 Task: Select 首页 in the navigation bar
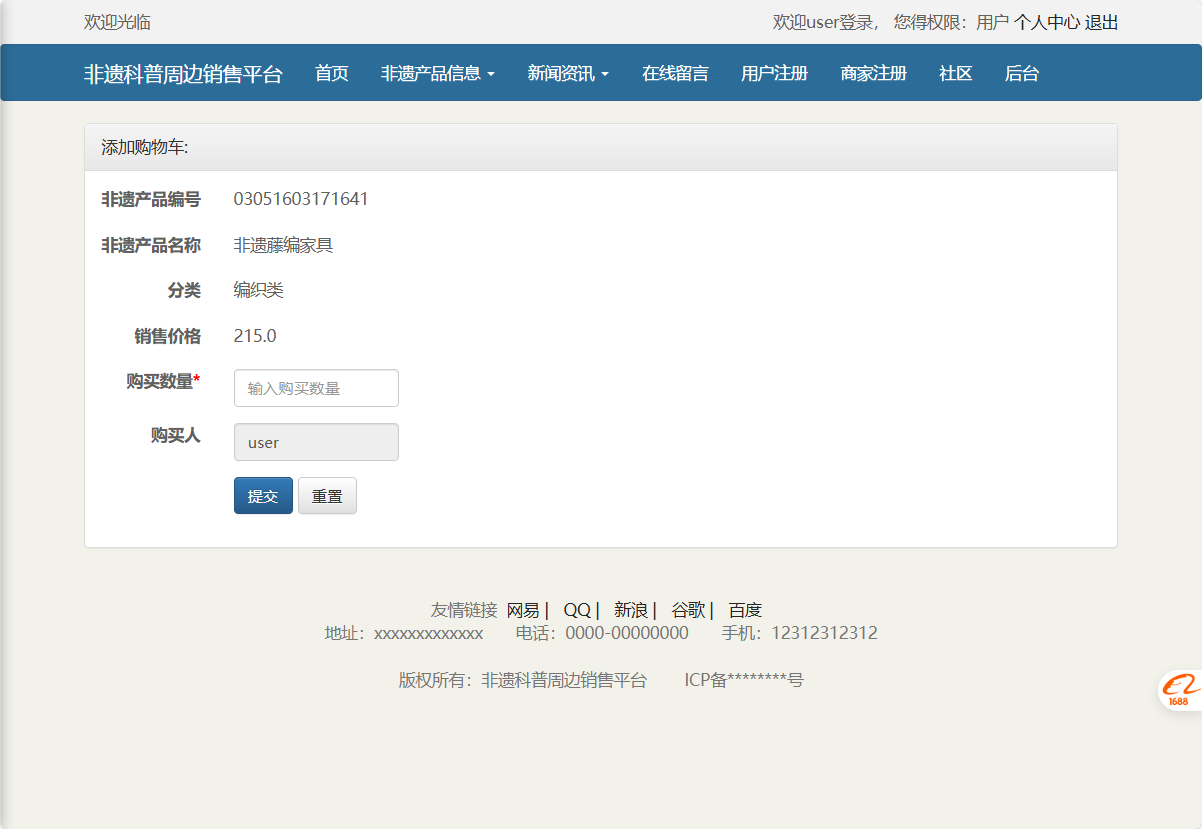tap(331, 72)
